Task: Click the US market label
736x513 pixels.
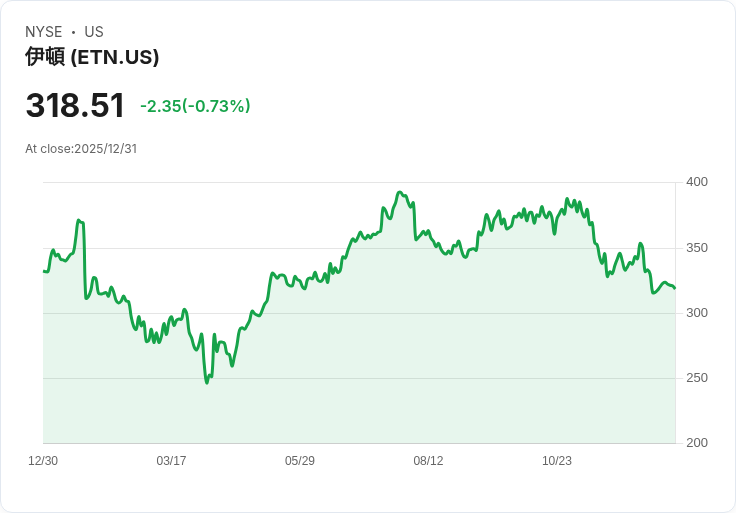Action: click(x=94, y=32)
